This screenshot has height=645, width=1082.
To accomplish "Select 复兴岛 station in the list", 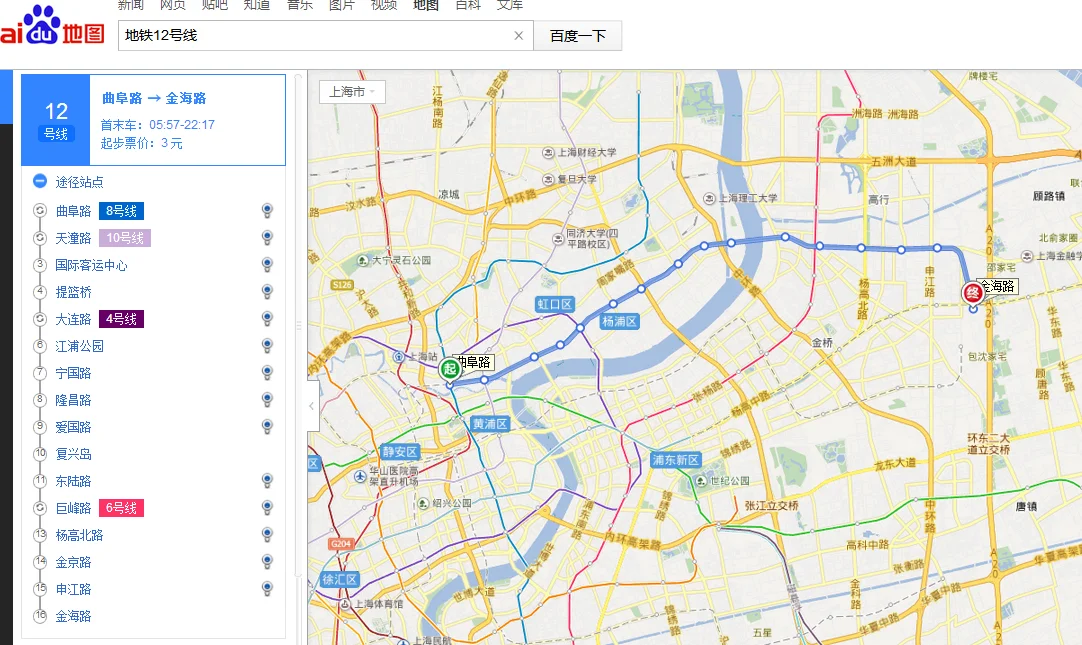I will [73, 454].
